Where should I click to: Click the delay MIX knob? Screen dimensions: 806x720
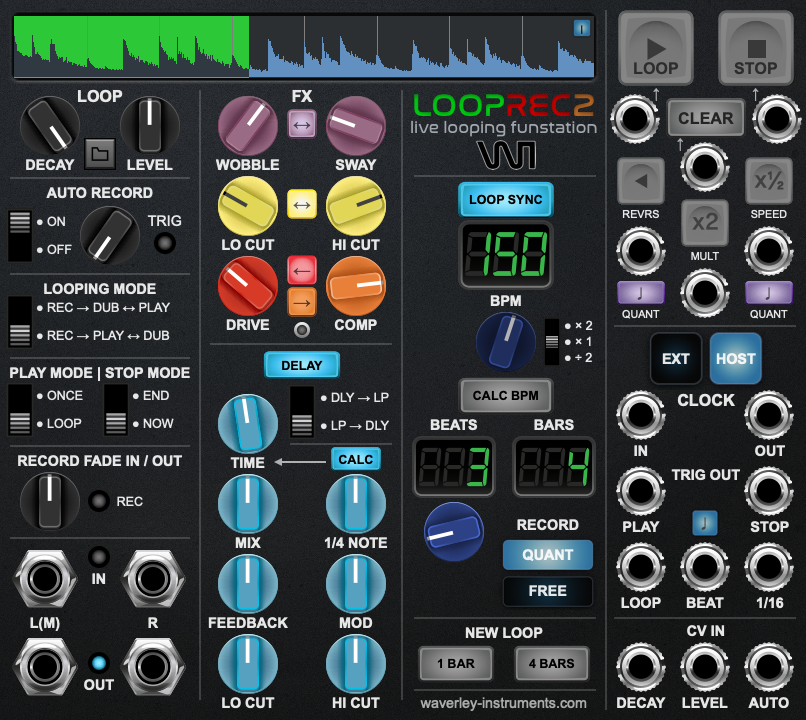[248, 504]
